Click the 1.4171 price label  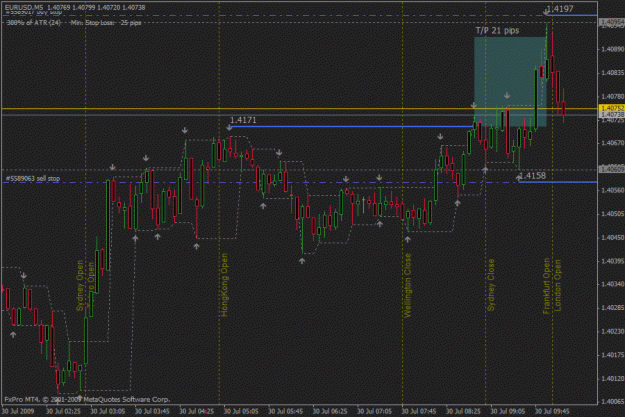coord(243,120)
